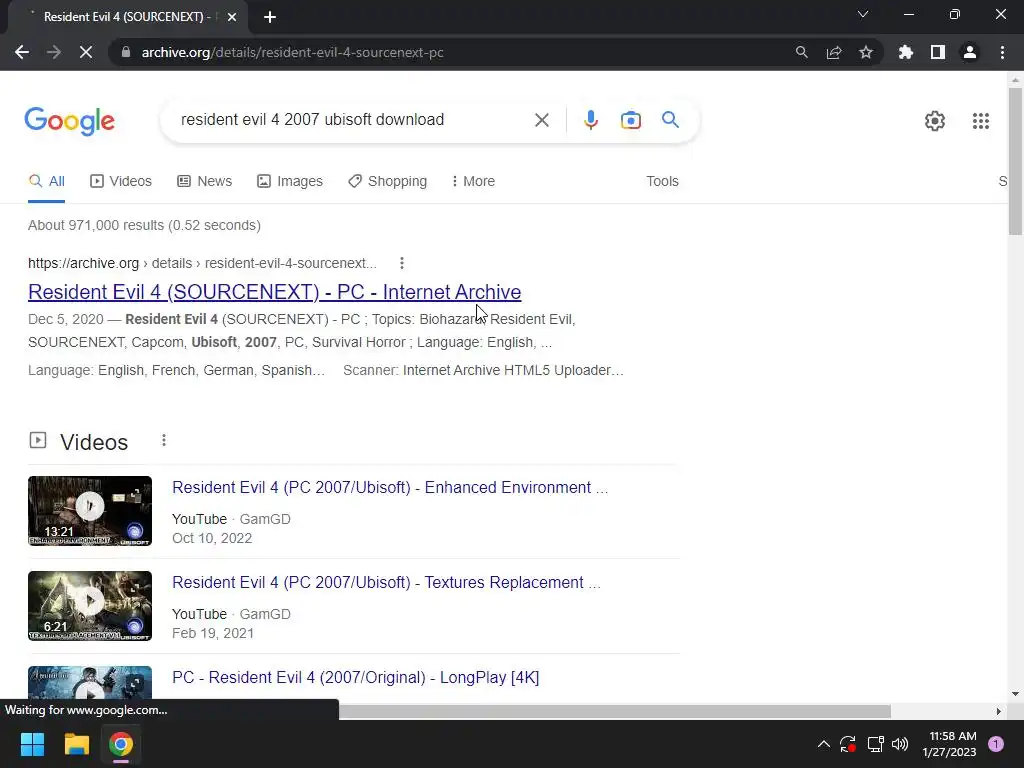Click the archive.org result URL breadcrumb
Viewport: 1024px width, 768px height.
click(202, 263)
